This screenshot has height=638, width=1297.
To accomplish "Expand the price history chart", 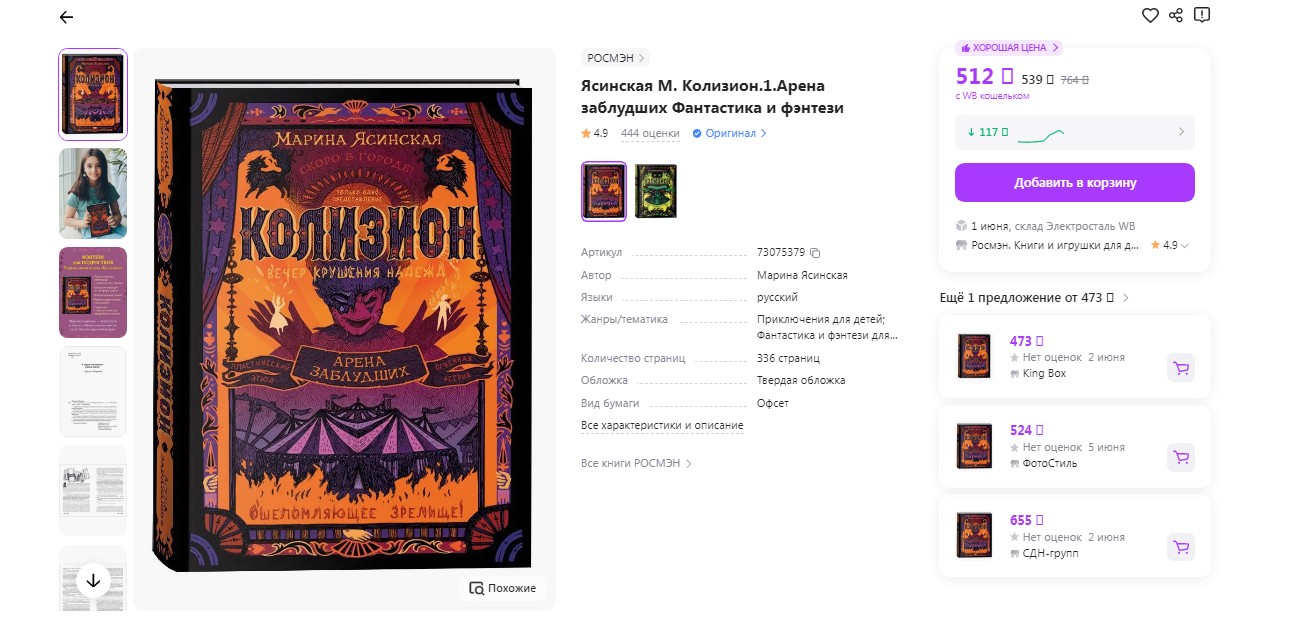I will pyautogui.click(x=1075, y=132).
